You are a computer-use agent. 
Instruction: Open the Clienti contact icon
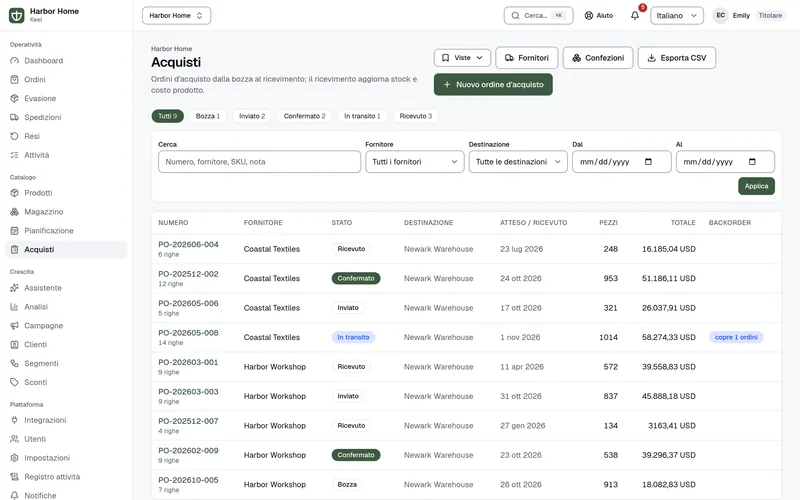tap(14, 344)
